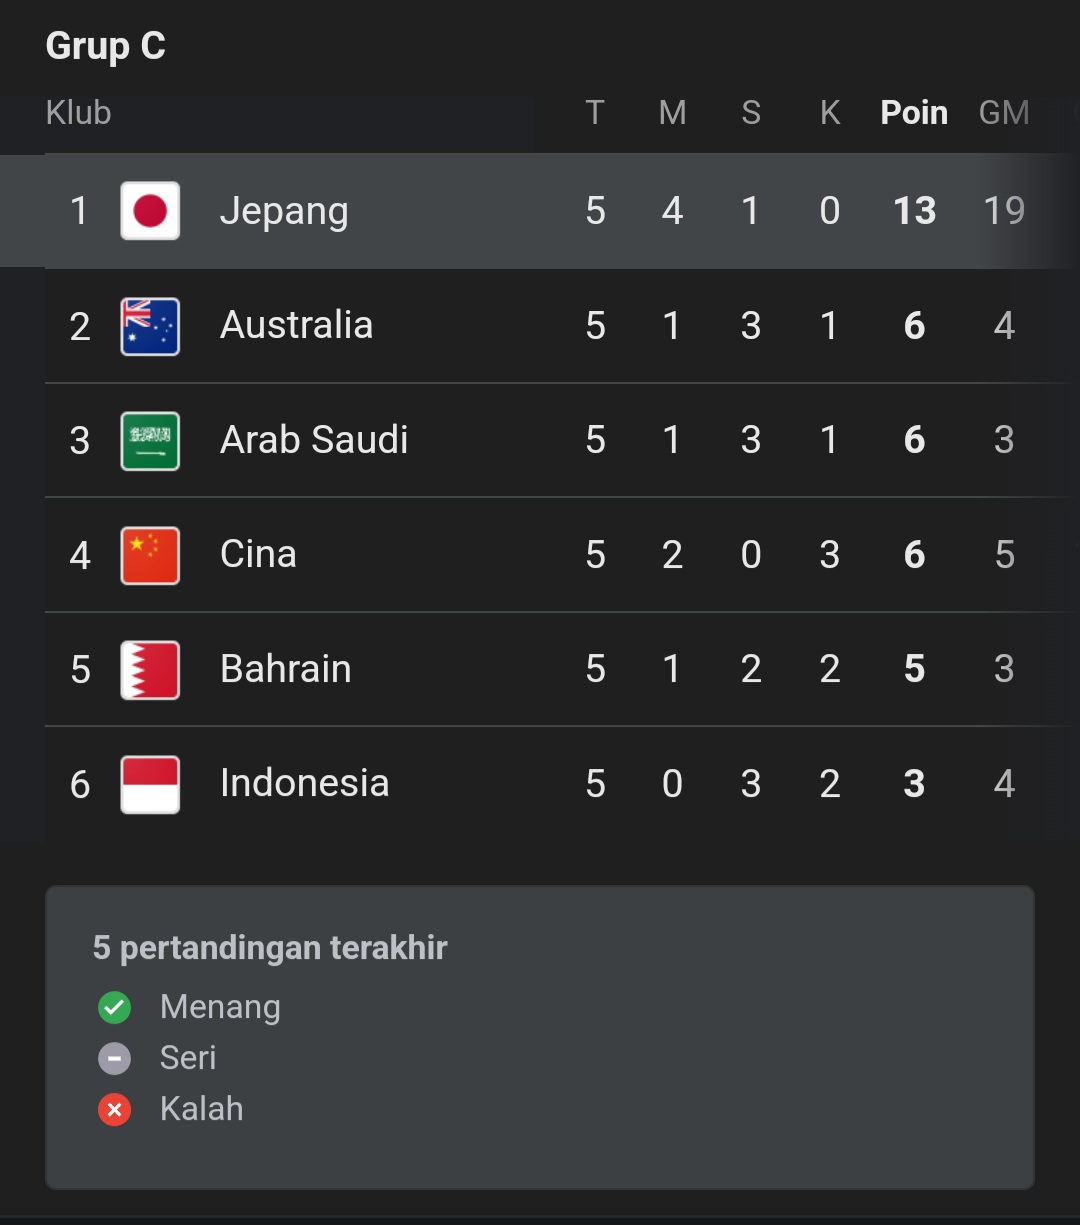1080x1225 pixels.
Task: Click the red Kalah cross icon
Action: point(115,1109)
